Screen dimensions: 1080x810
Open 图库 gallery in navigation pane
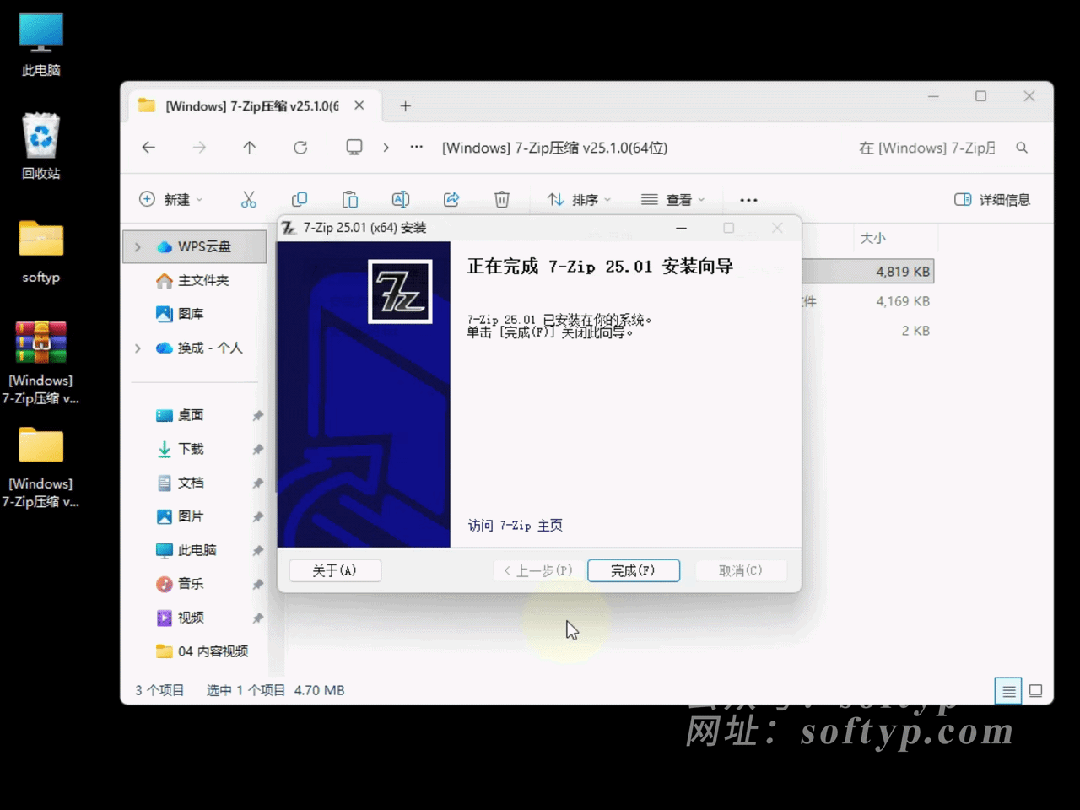[x=180, y=314]
